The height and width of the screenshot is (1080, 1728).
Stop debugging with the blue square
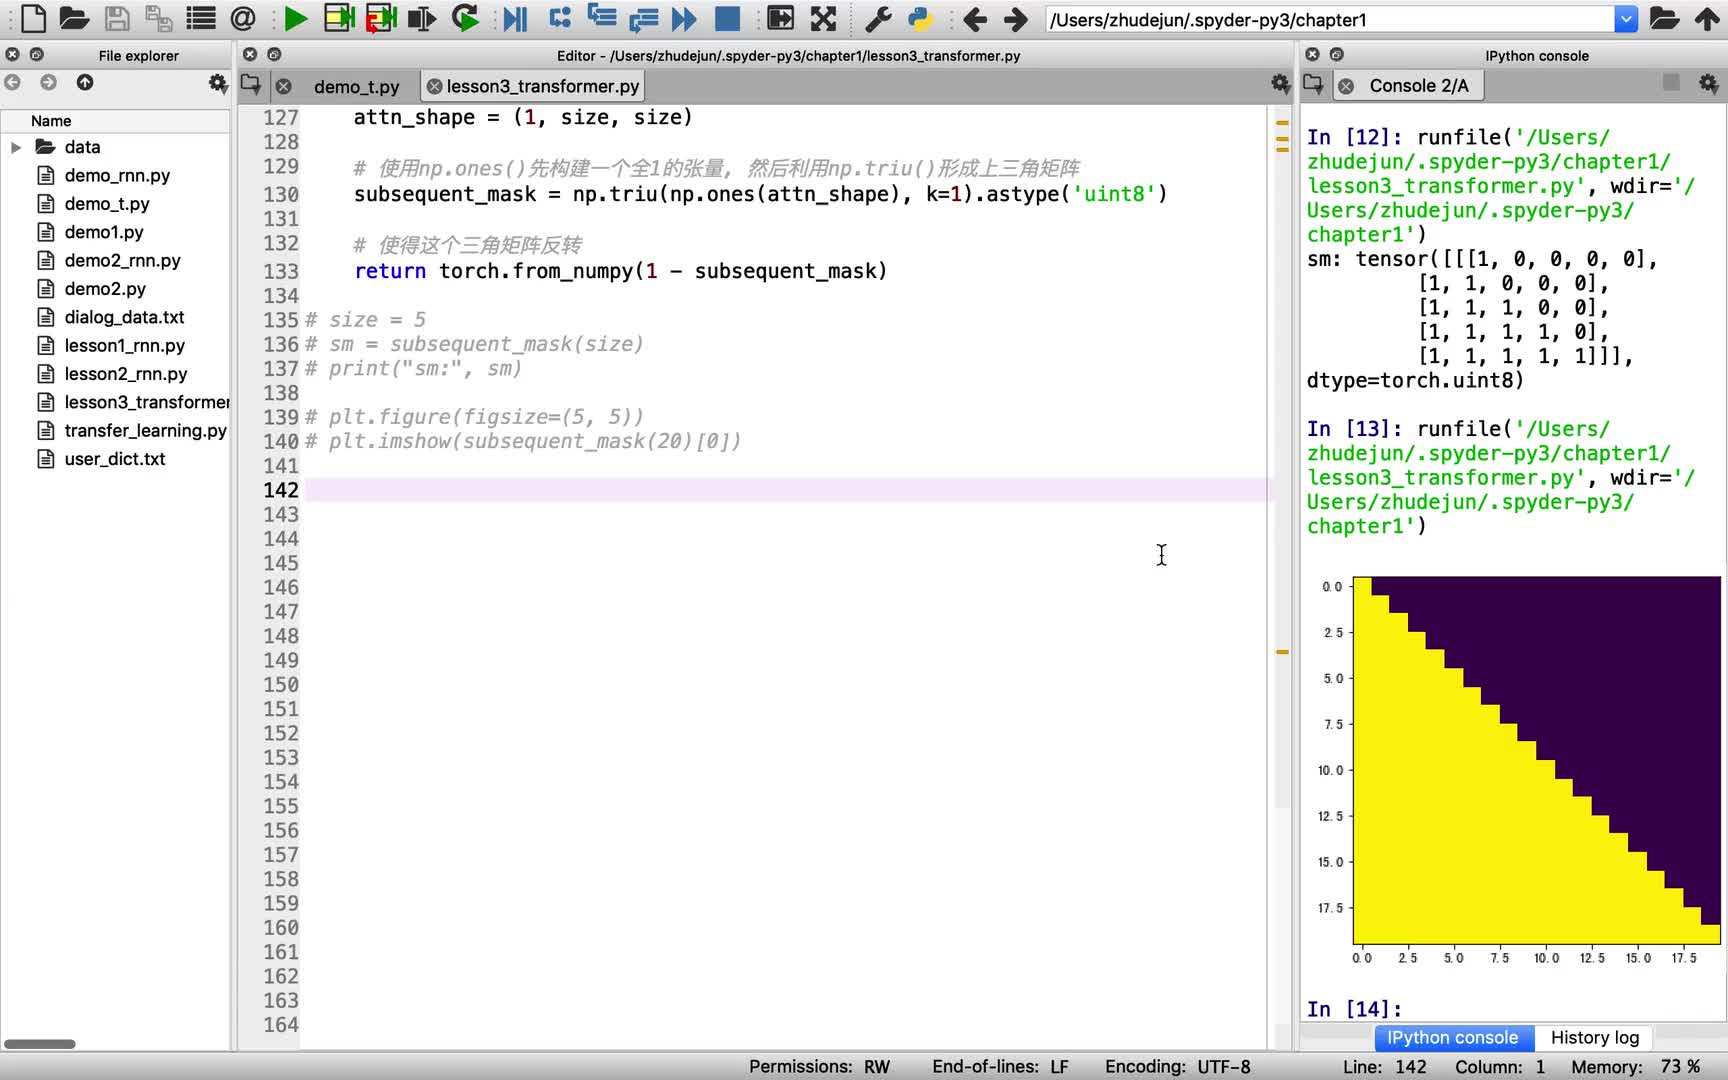pyautogui.click(x=727, y=18)
